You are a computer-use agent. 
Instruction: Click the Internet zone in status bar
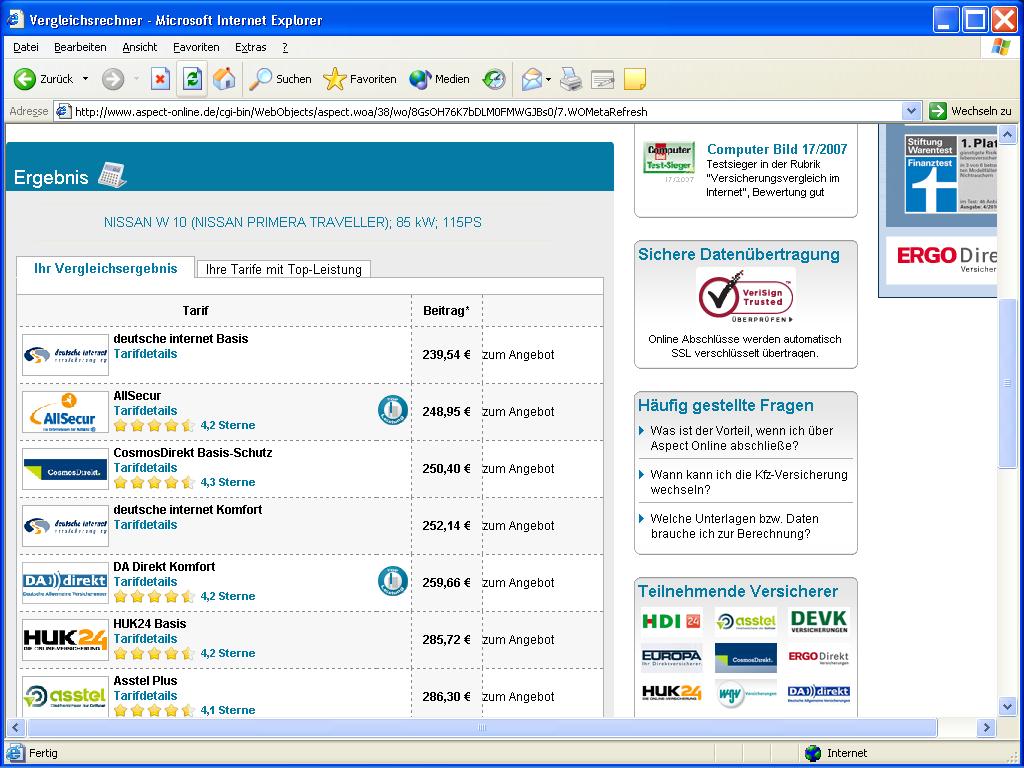pyautogui.click(x=837, y=753)
